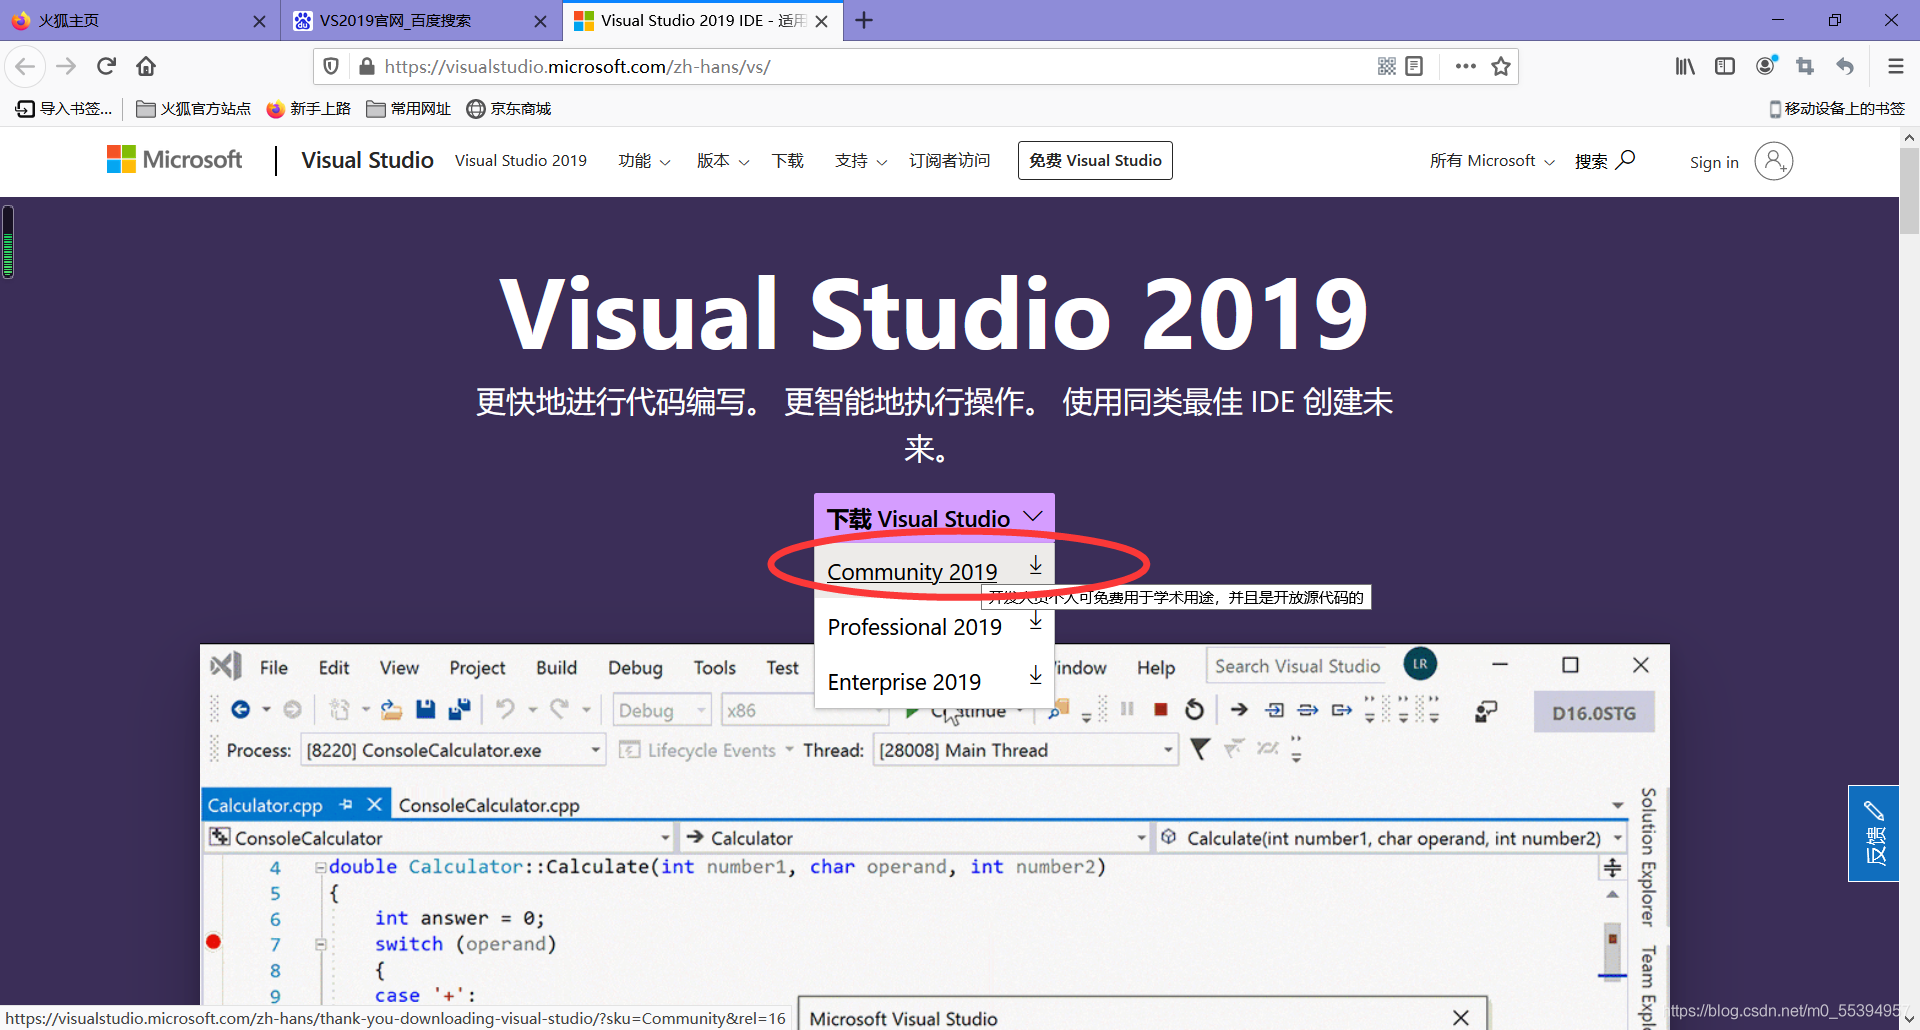Click the download arrow next to Professional 2019
This screenshot has height=1030, width=1920.
tap(1036, 622)
